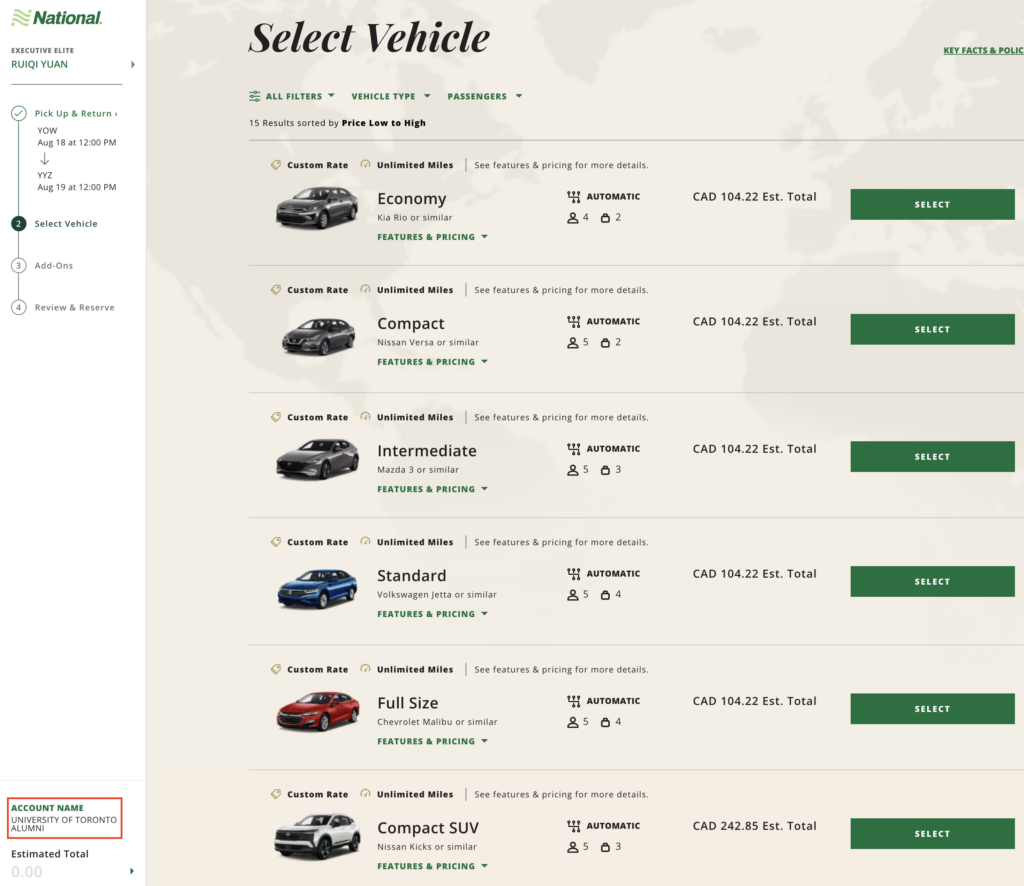Click the Select Vehicle step label
1024x886 pixels.
pos(66,223)
